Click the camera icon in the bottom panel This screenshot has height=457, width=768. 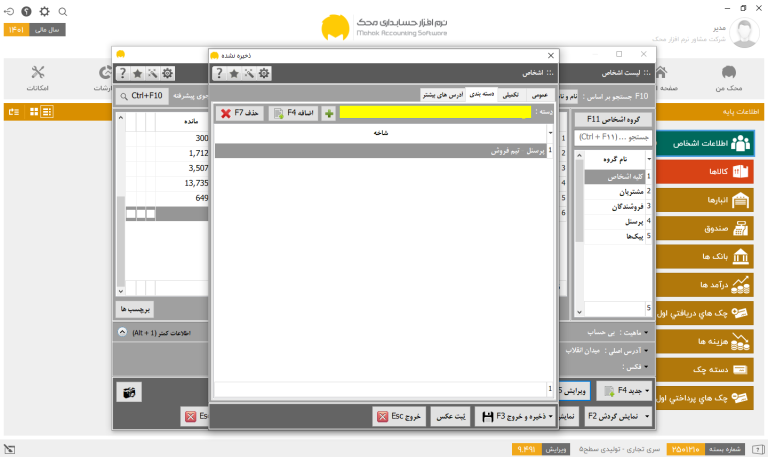pyautogui.click(x=129, y=392)
